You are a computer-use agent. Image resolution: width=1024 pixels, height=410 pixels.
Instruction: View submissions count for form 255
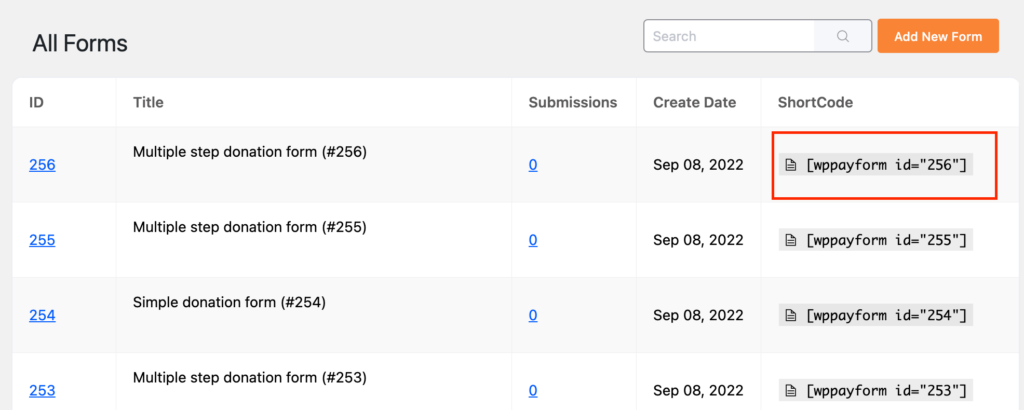533,240
